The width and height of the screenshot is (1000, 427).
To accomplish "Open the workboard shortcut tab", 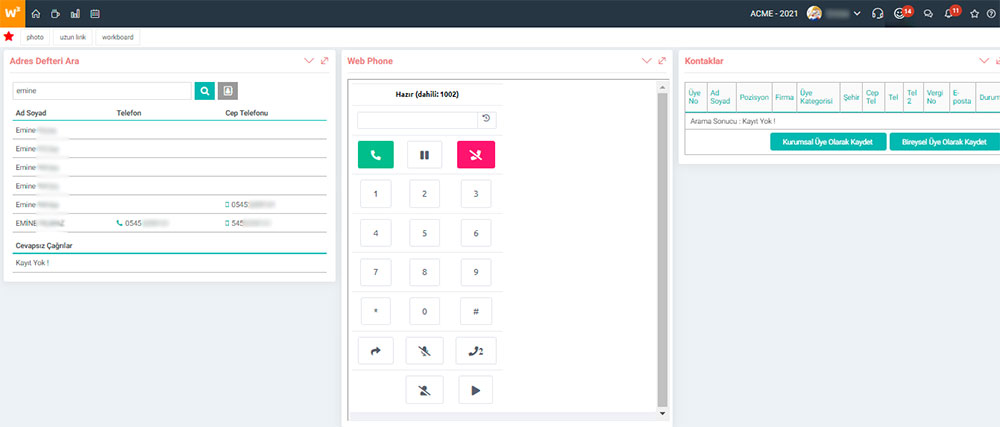I will (117, 37).
